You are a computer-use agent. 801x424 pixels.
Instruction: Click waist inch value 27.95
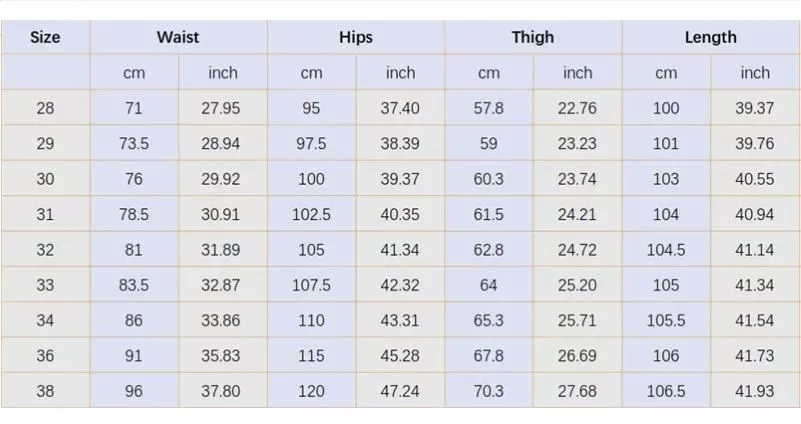click(221, 108)
